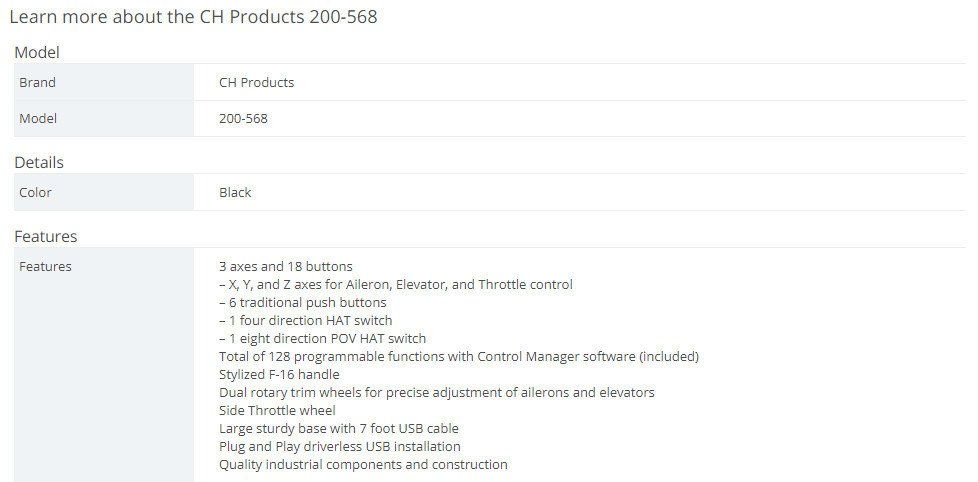Click the 'Stylized F-16 handle' text
This screenshot has height=482, width=978.
click(x=279, y=375)
